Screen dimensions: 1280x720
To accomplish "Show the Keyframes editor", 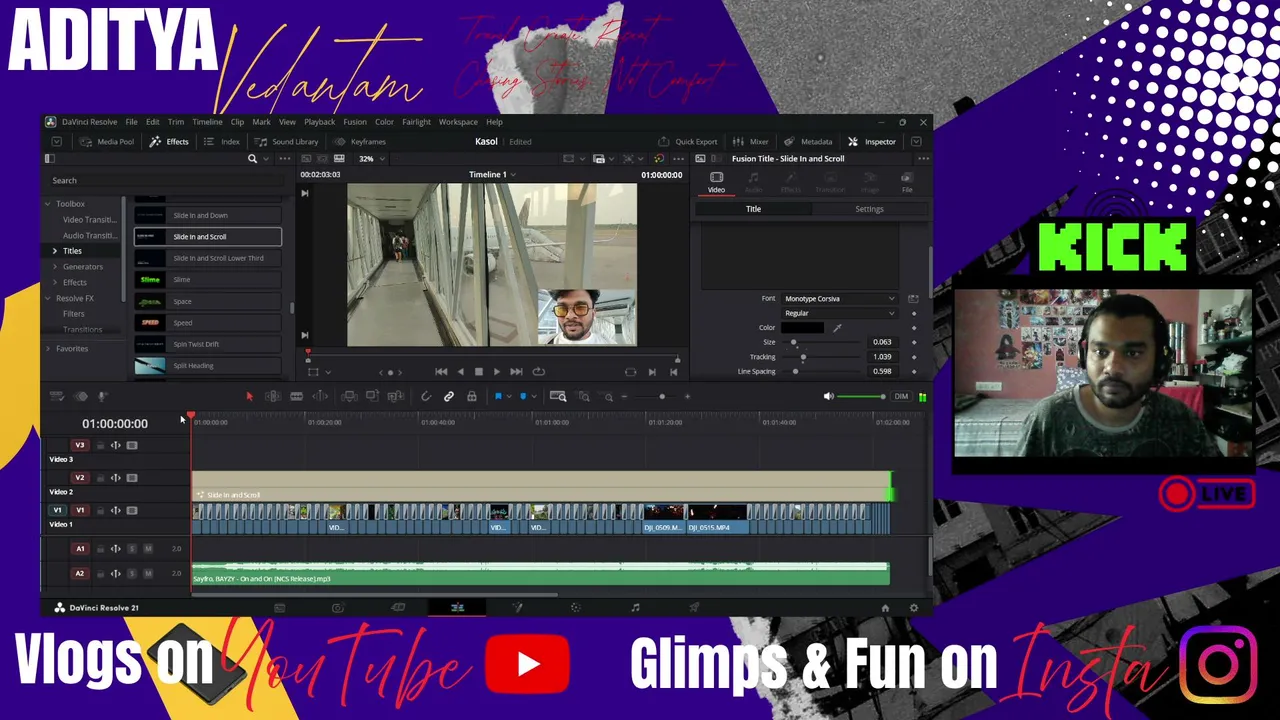I will (x=360, y=142).
